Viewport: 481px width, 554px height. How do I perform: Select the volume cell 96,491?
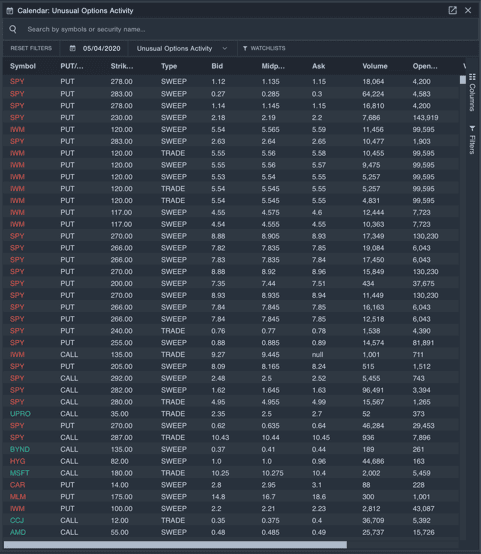[373, 390]
